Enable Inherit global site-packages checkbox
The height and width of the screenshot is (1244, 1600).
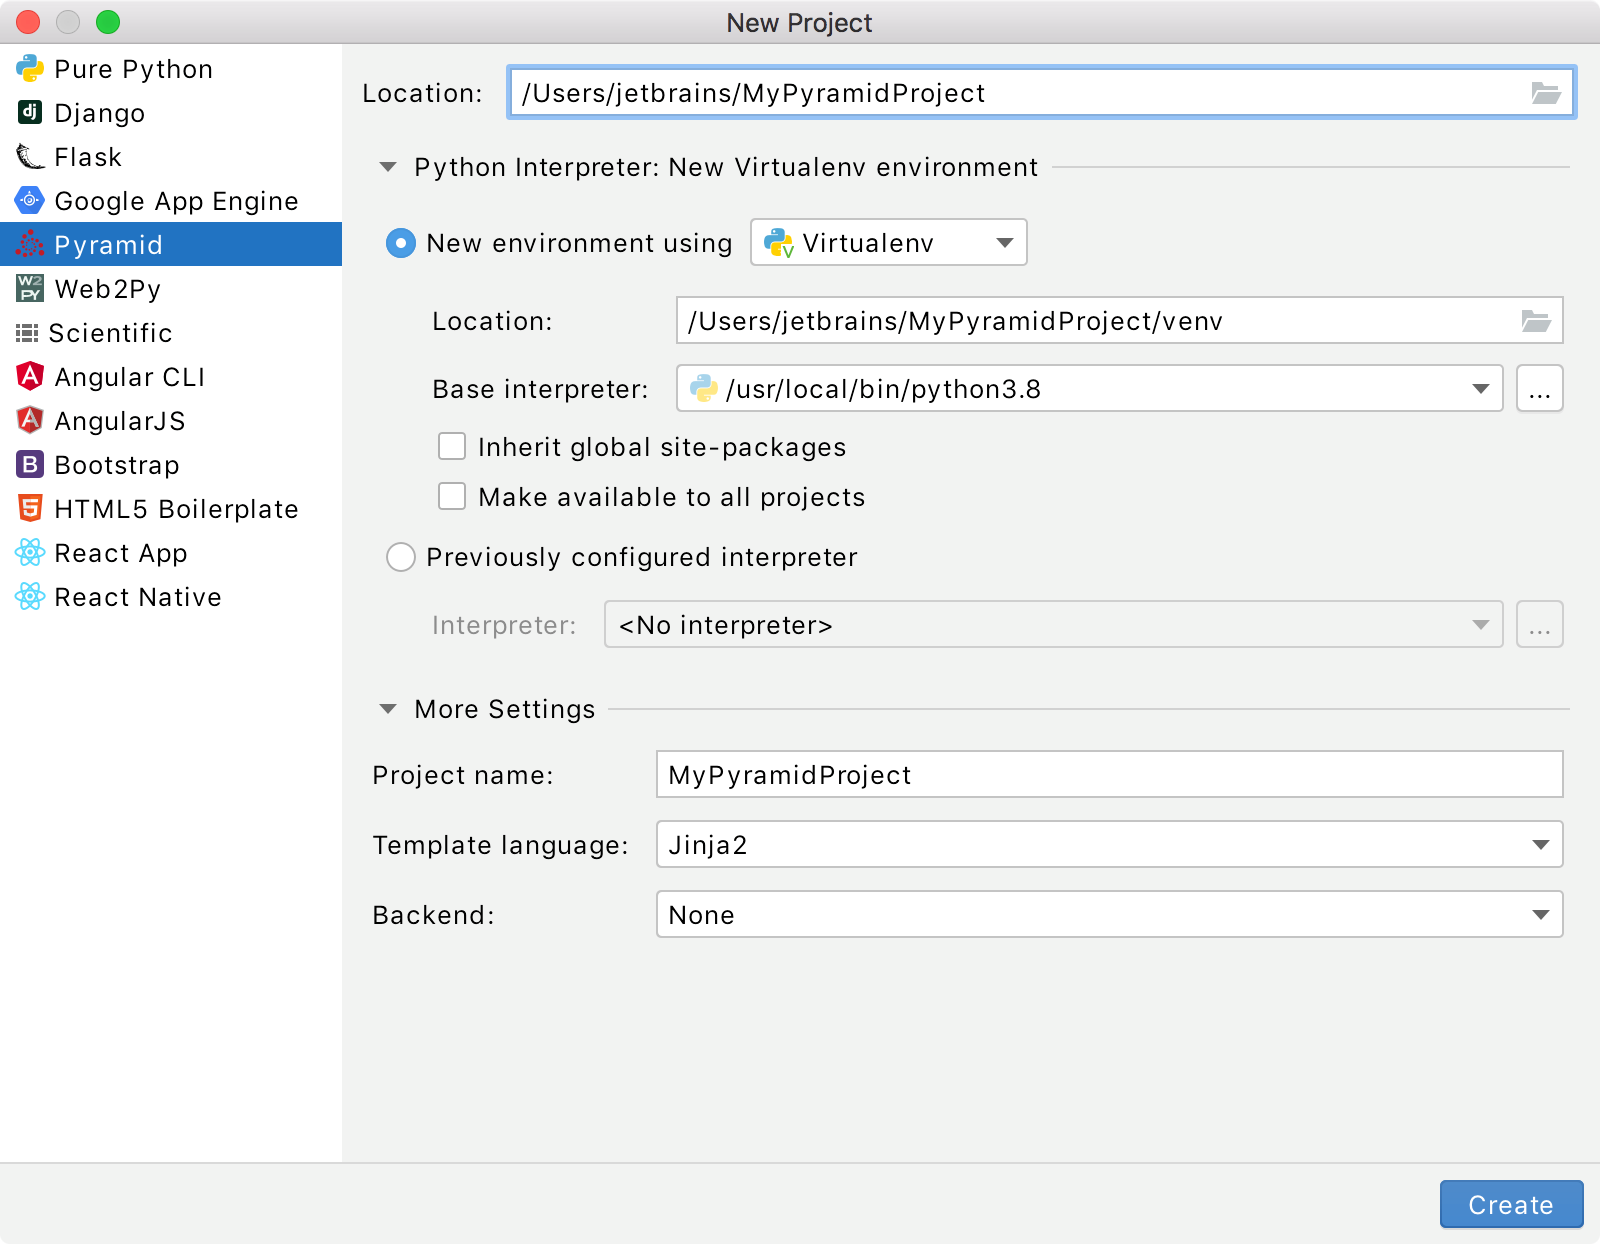[452, 446]
